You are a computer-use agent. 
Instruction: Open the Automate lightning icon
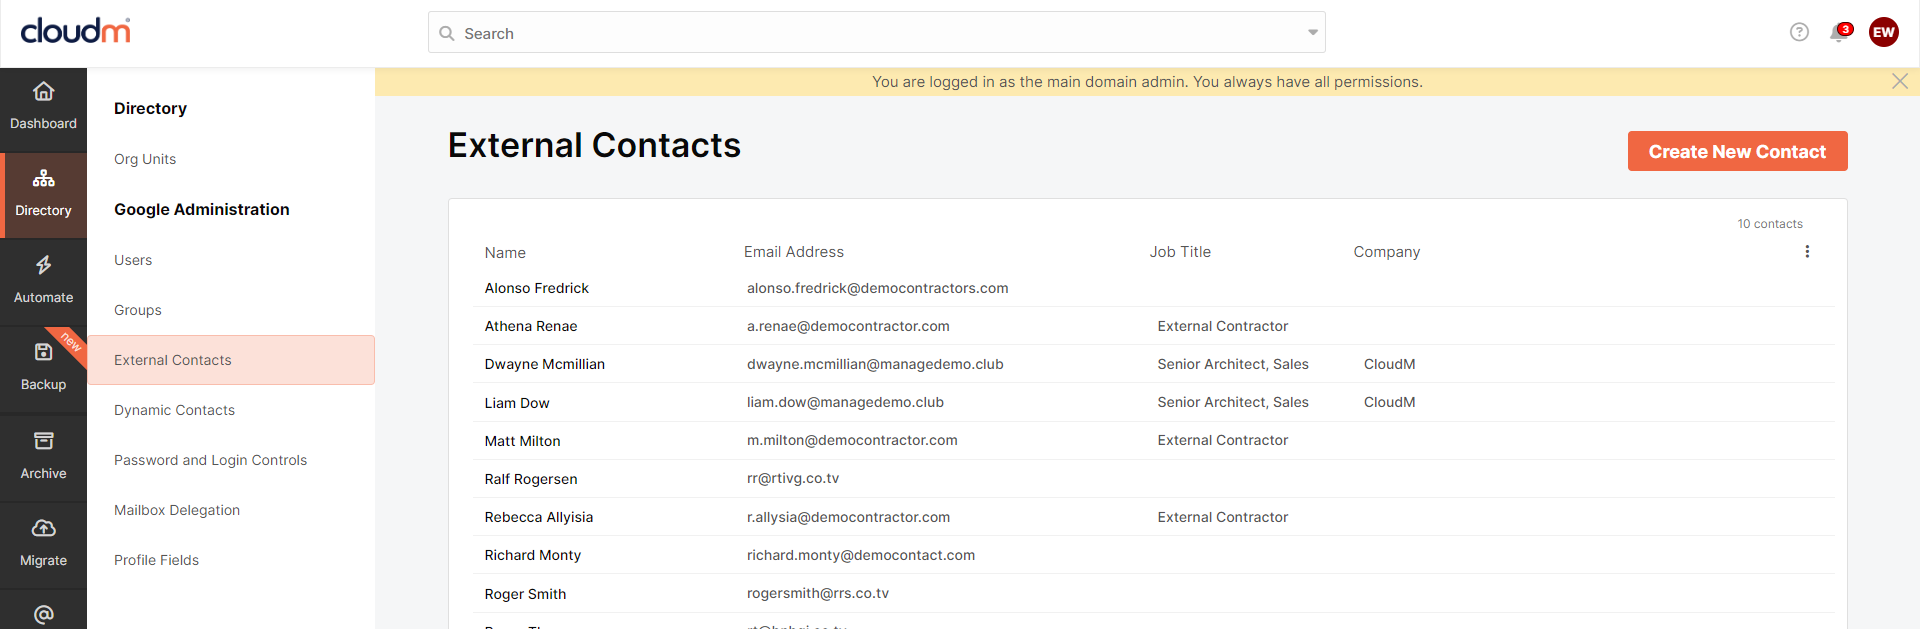[x=43, y=265]
